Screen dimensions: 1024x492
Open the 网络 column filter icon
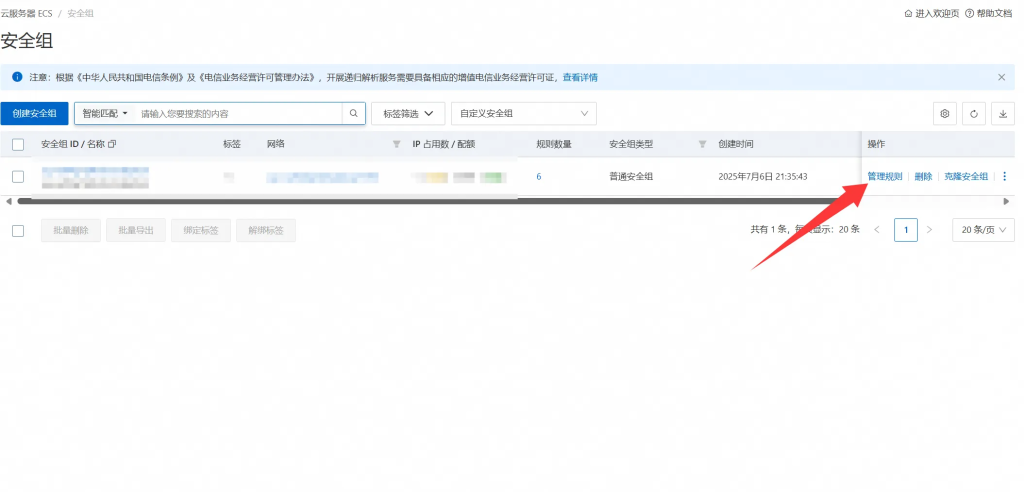(x=396, y=145)
